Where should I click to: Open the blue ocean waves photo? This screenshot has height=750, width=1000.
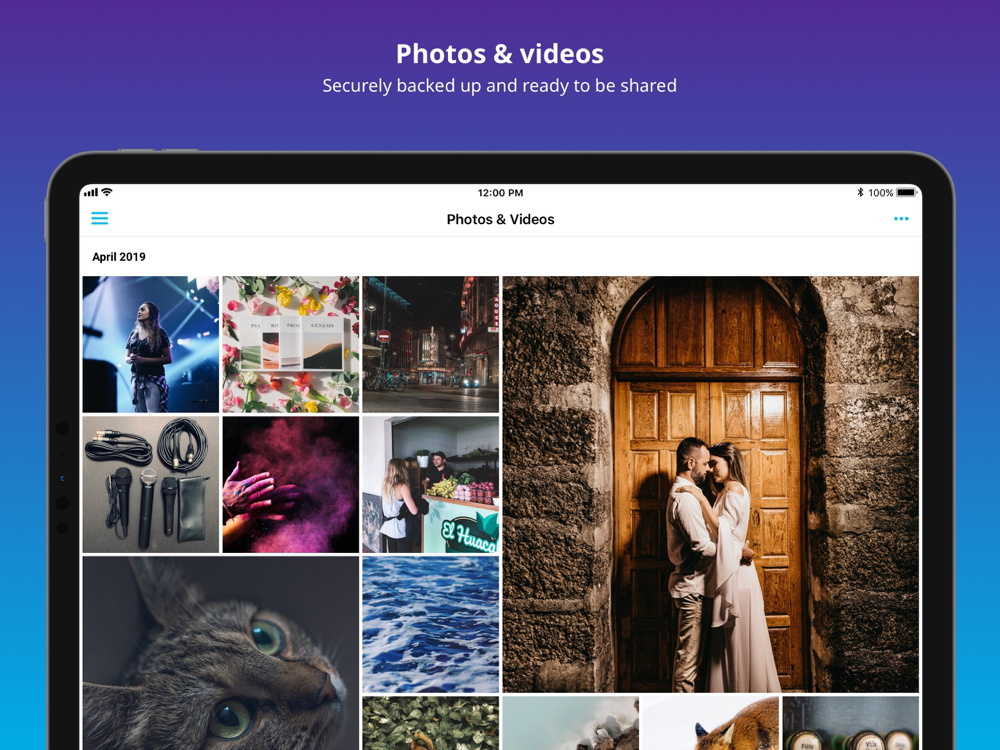click(430, 624)
